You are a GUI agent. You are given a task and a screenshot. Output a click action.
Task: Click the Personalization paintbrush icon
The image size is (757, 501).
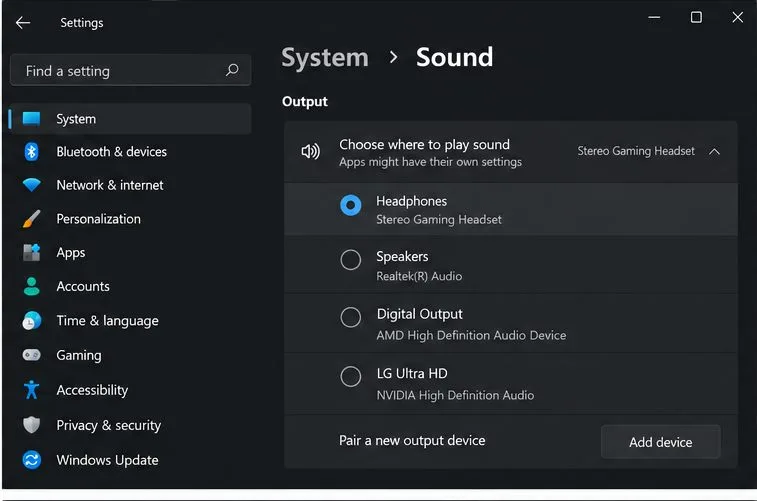pos(31,219)
